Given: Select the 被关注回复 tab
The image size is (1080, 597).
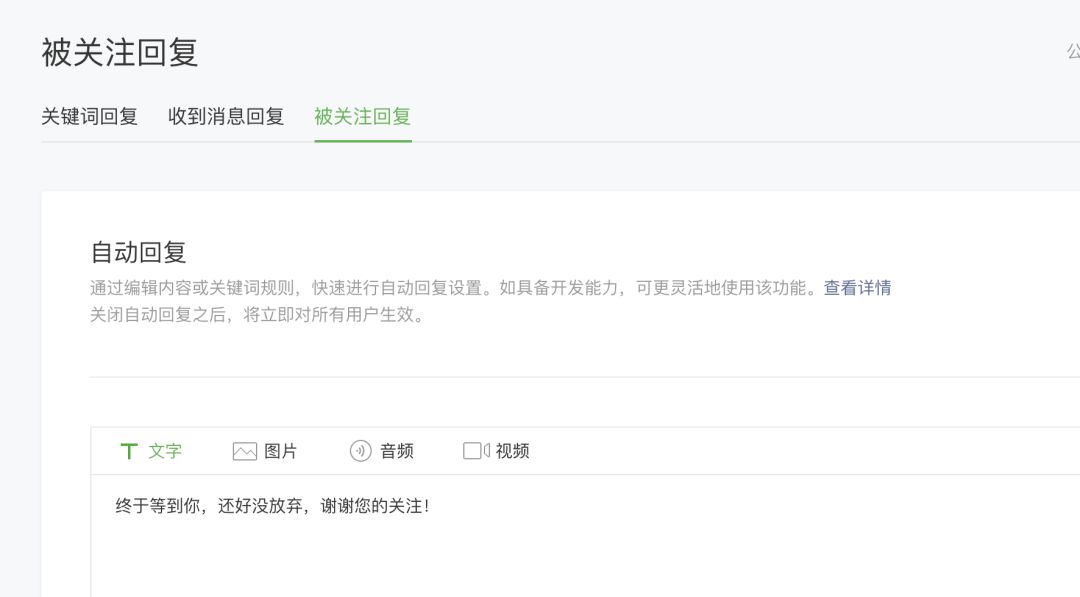Looking at the screenshot, I should 363,116.
